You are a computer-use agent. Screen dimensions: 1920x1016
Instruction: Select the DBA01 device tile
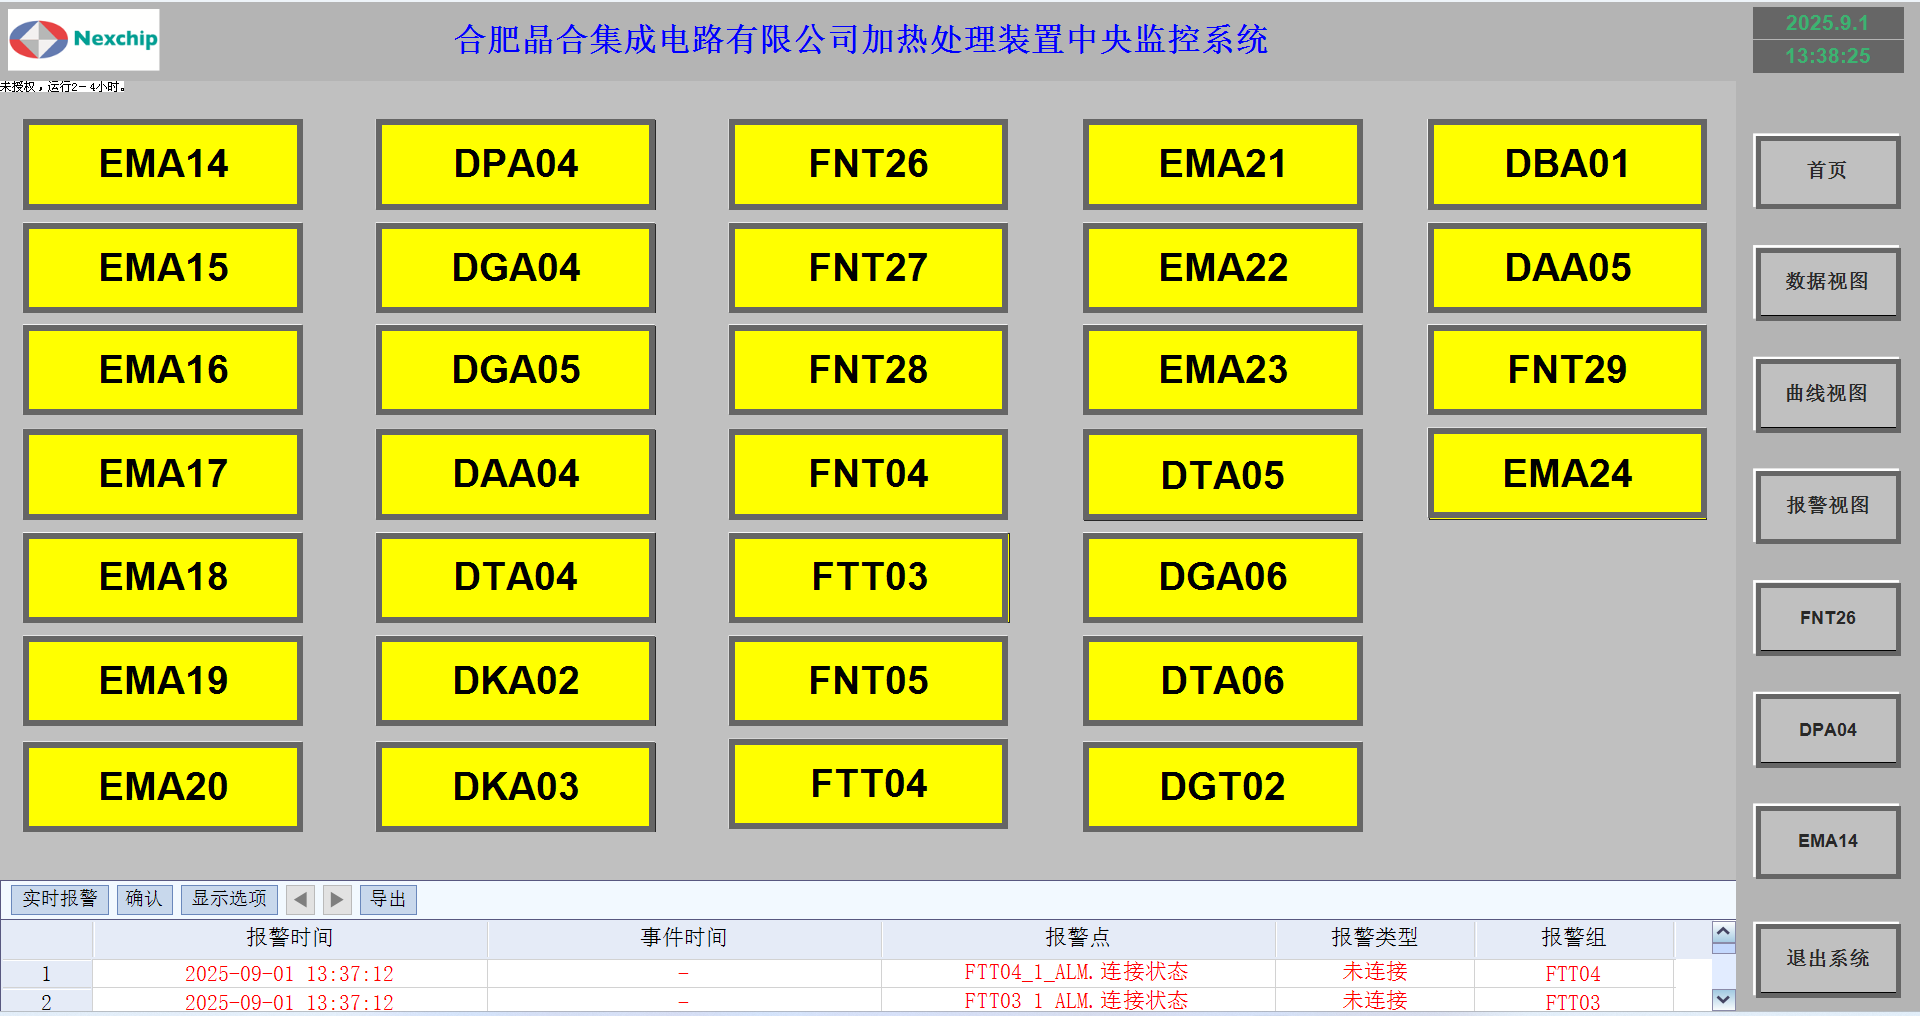1566,164
